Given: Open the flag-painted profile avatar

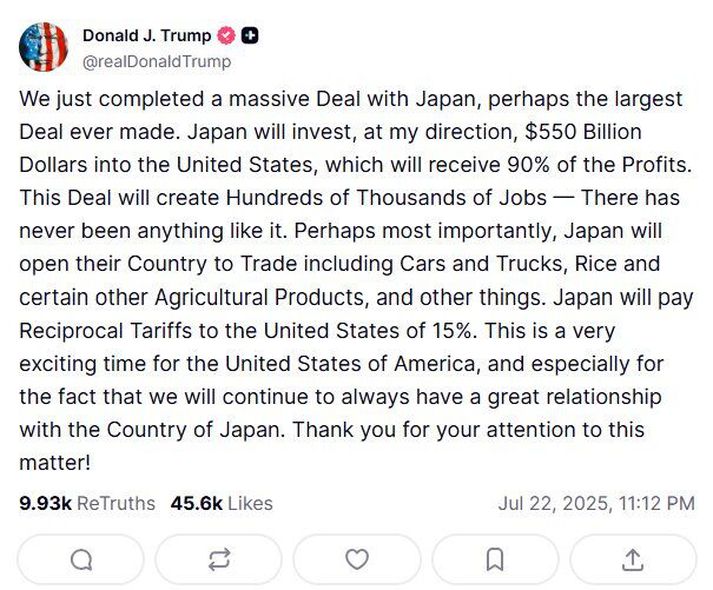Looking at the screenshot, I should pos(44,47).
